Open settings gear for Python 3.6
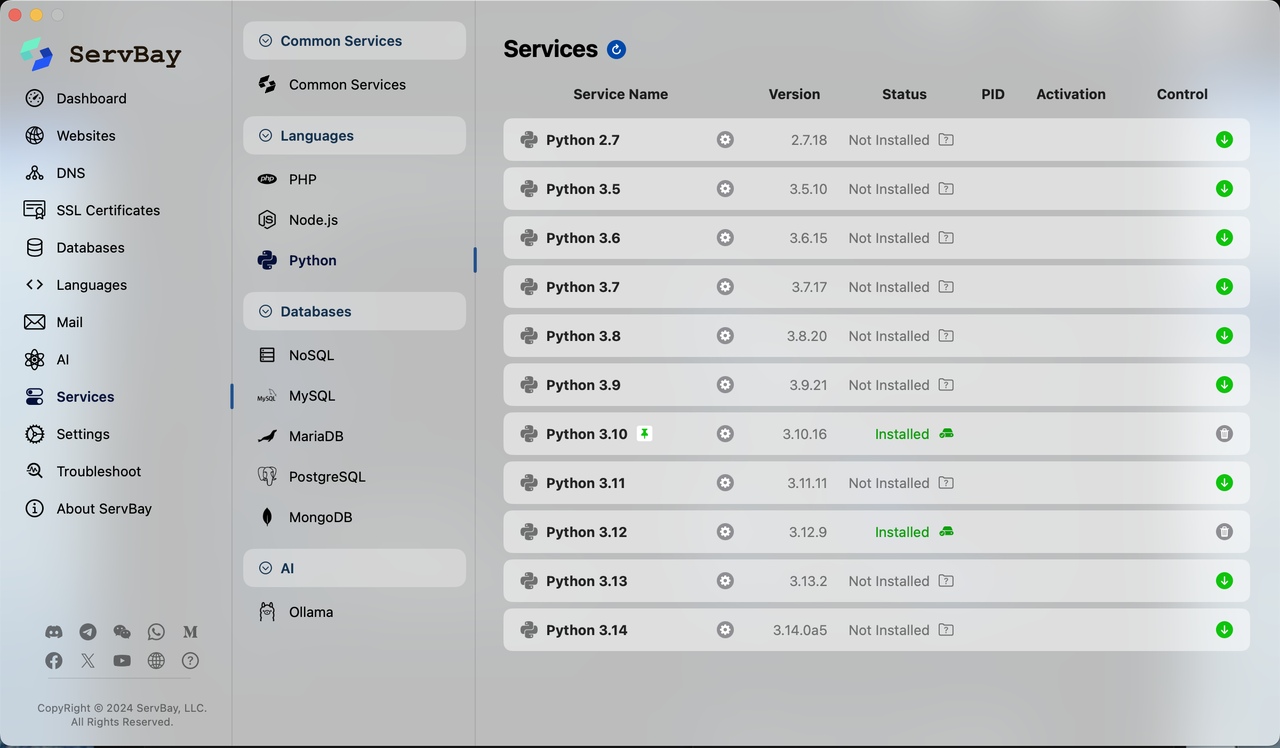 pos(725,238)
